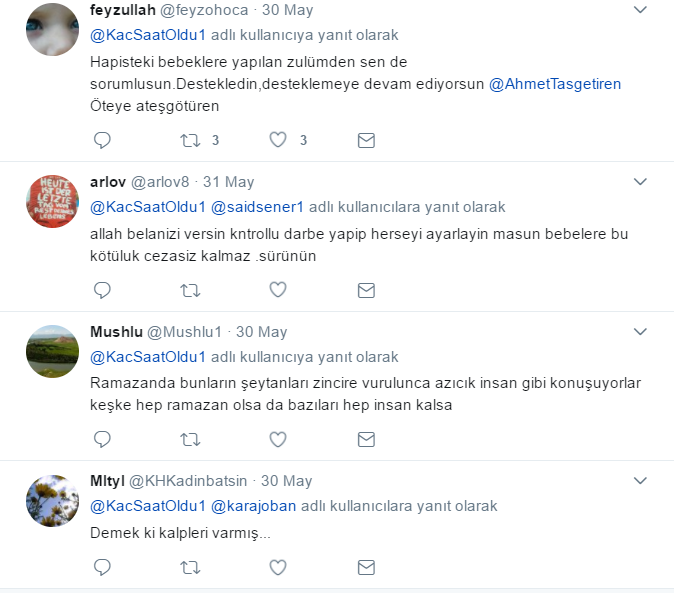This screenshot has width=674, height=593.
Task: Retweet feyzullah's tweet about Hapisteki bebekler
Action: [x=190, y=140]
